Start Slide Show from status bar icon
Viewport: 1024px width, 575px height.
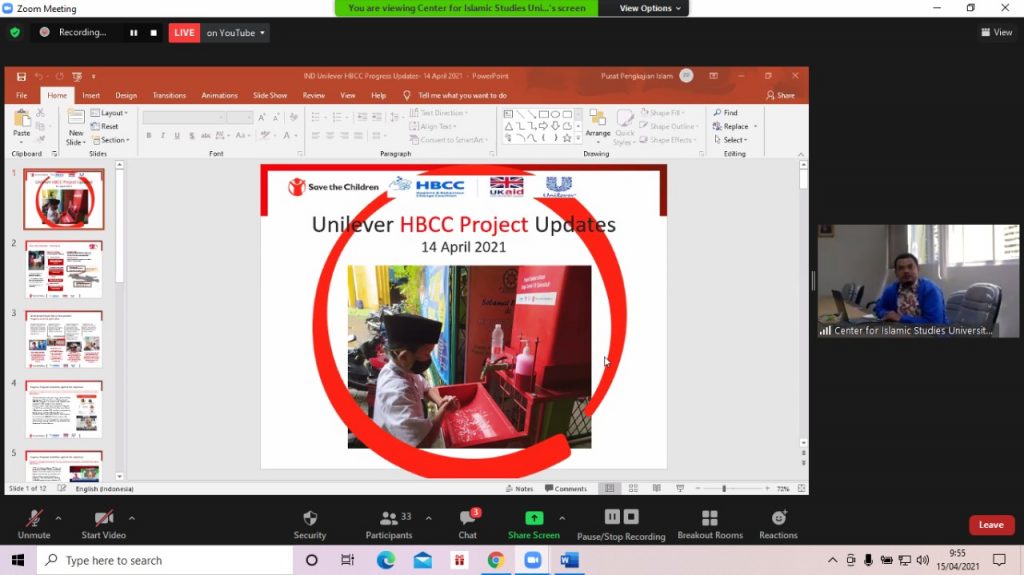pos(680,489)
